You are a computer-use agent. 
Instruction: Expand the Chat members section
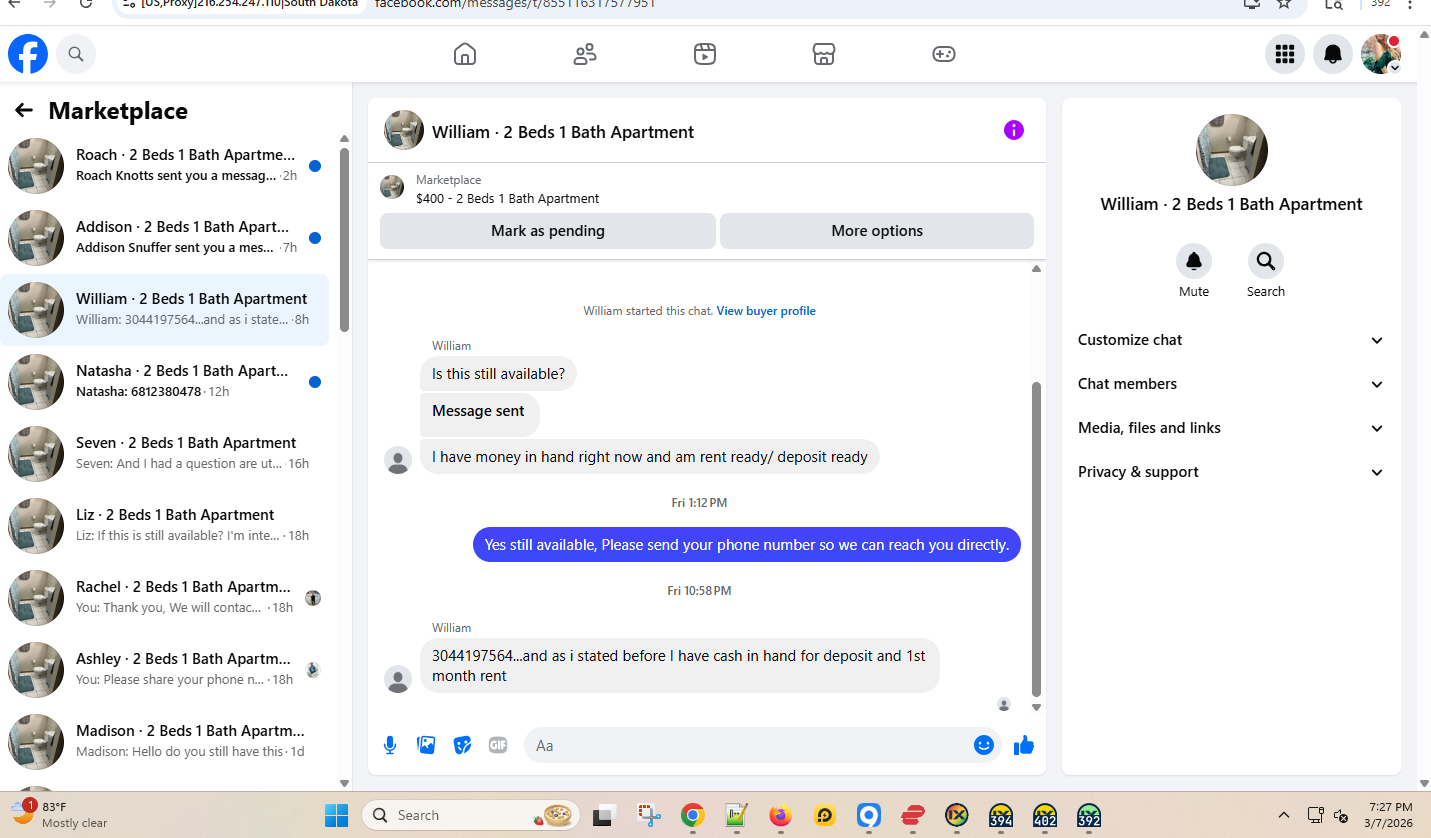click(1232, 384)
